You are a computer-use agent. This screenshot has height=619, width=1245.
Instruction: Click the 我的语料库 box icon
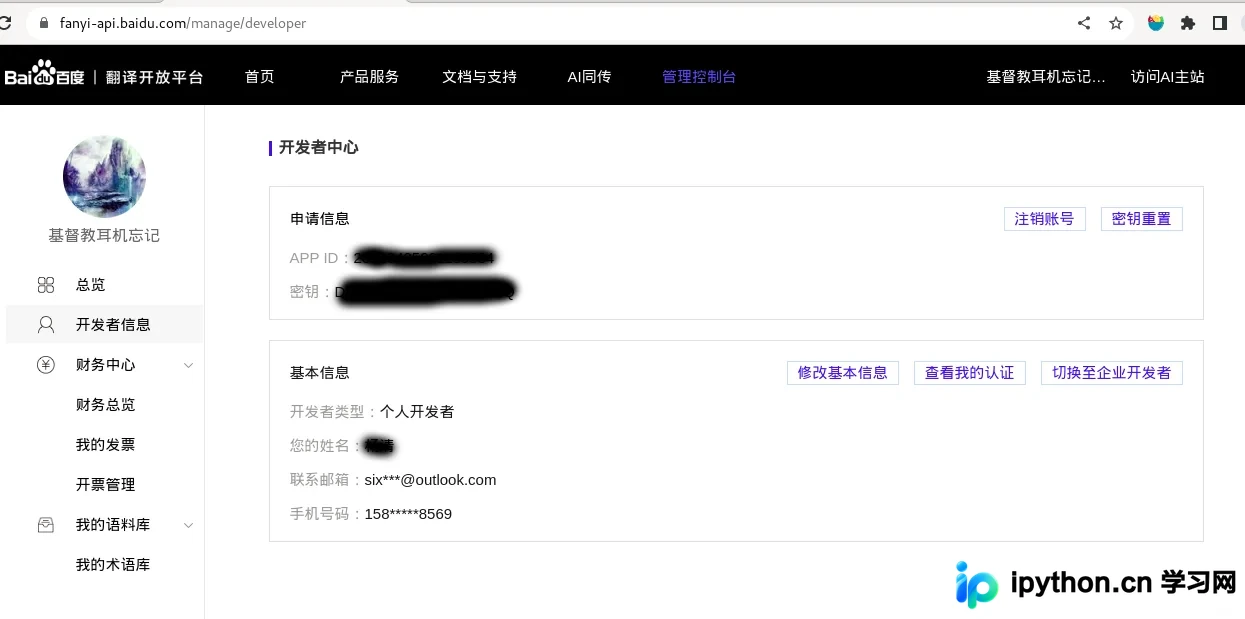click(x=46, y=525)
